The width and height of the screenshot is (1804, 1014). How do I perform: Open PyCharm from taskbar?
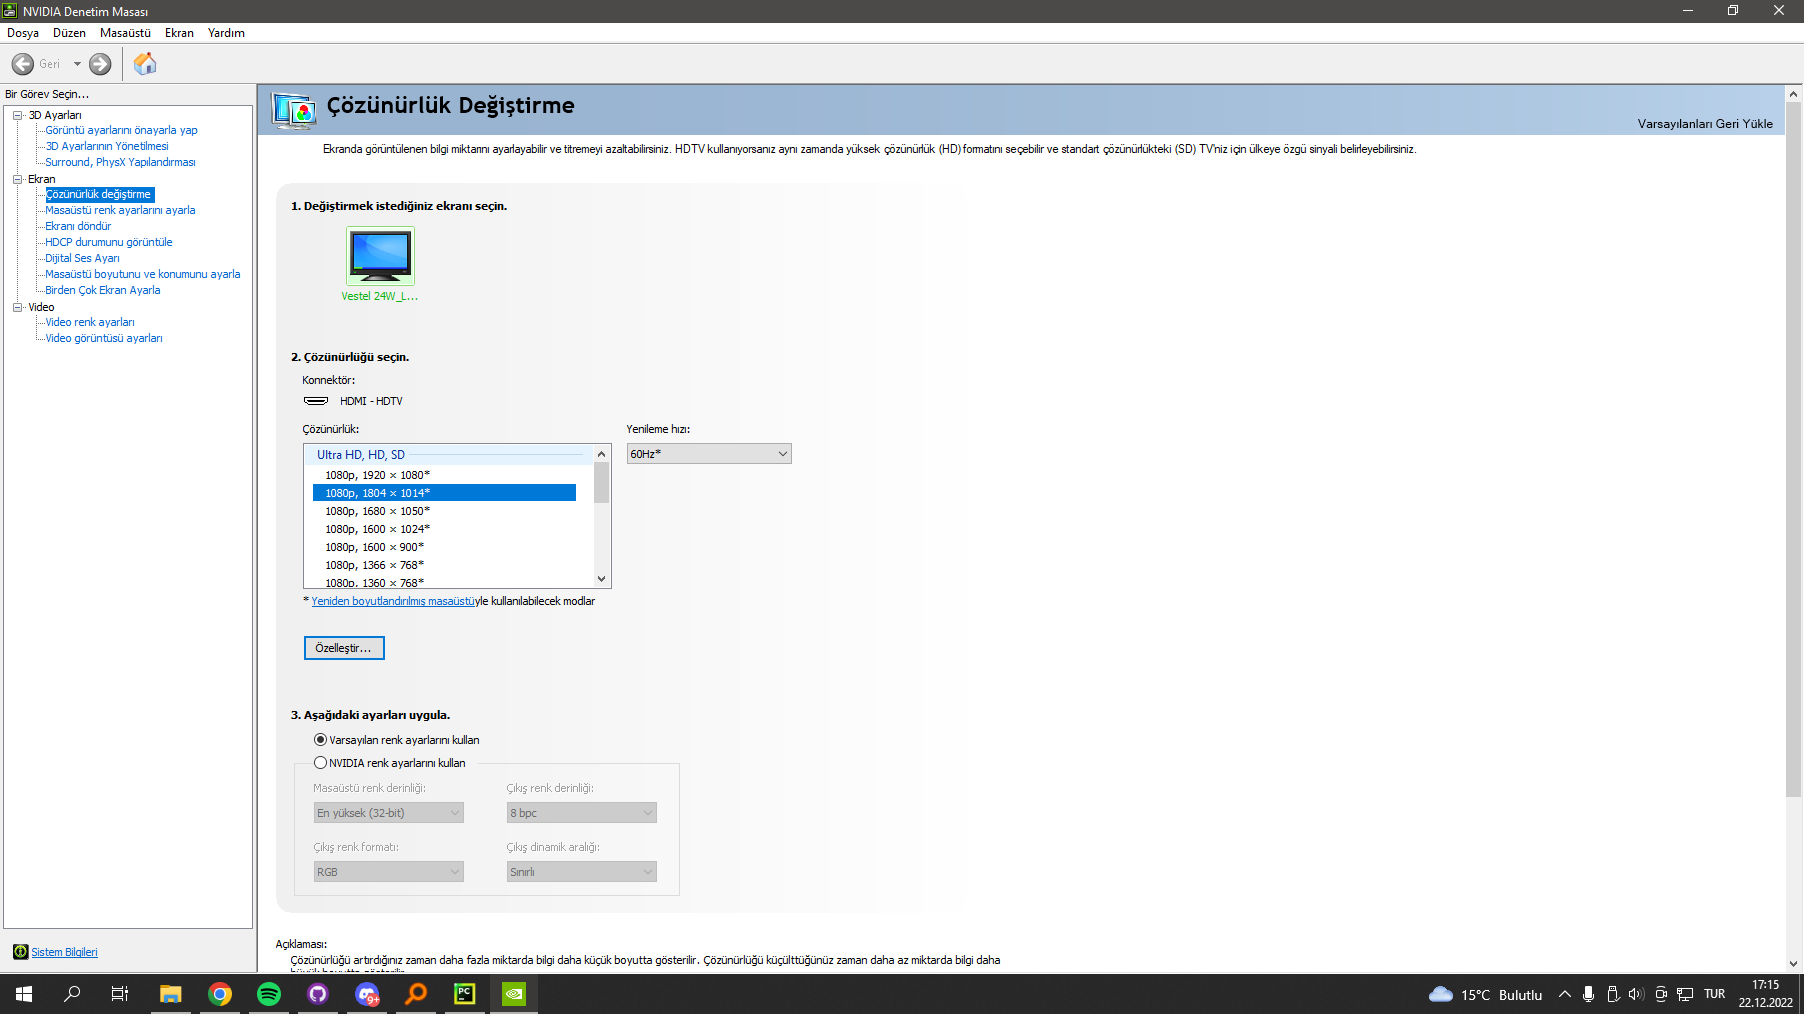[465, 994]
